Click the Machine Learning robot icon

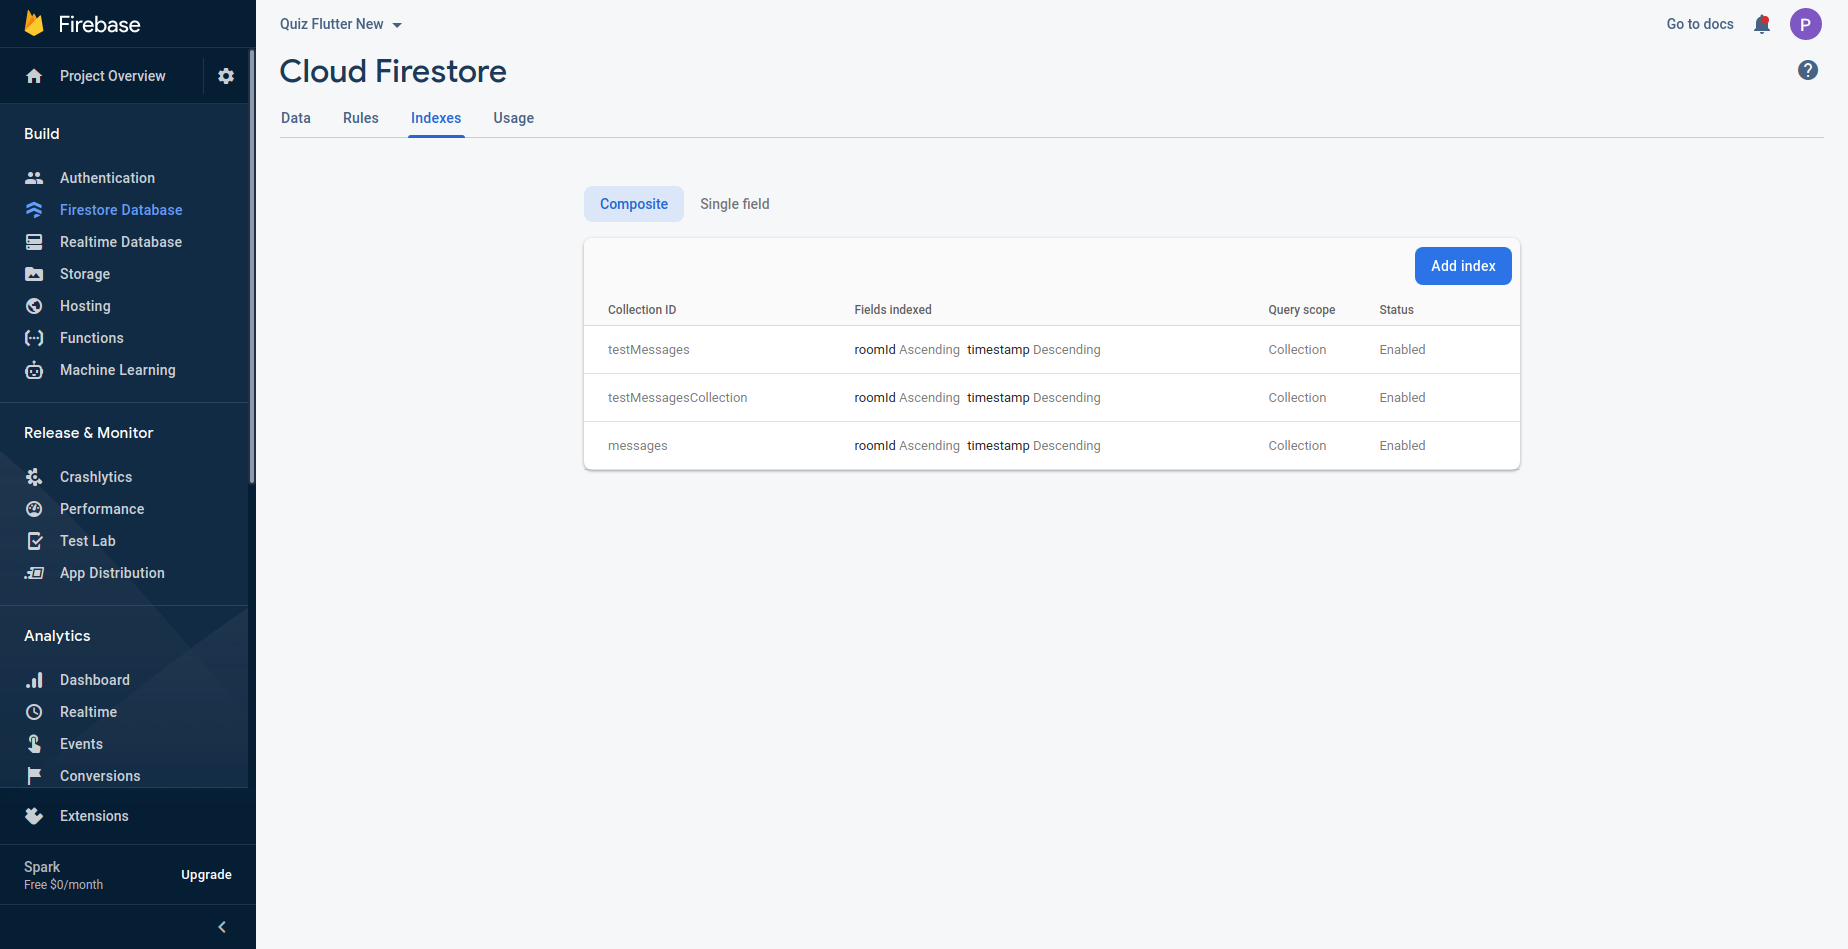click(x=34, y=370)
